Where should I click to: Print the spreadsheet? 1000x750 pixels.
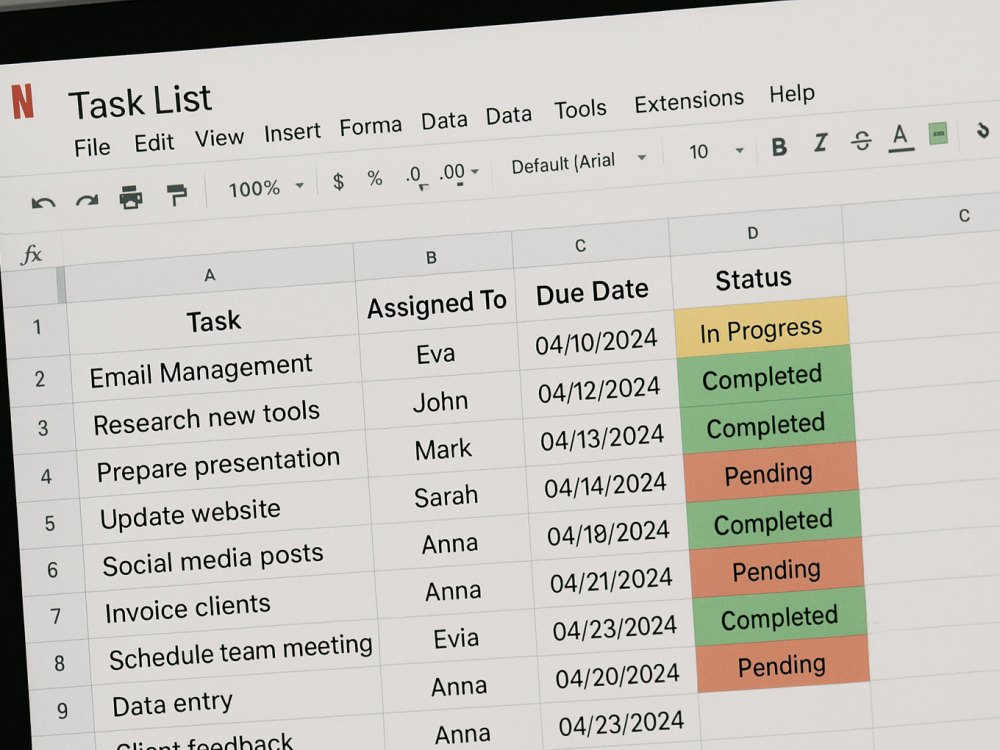[x=131, y=197]
